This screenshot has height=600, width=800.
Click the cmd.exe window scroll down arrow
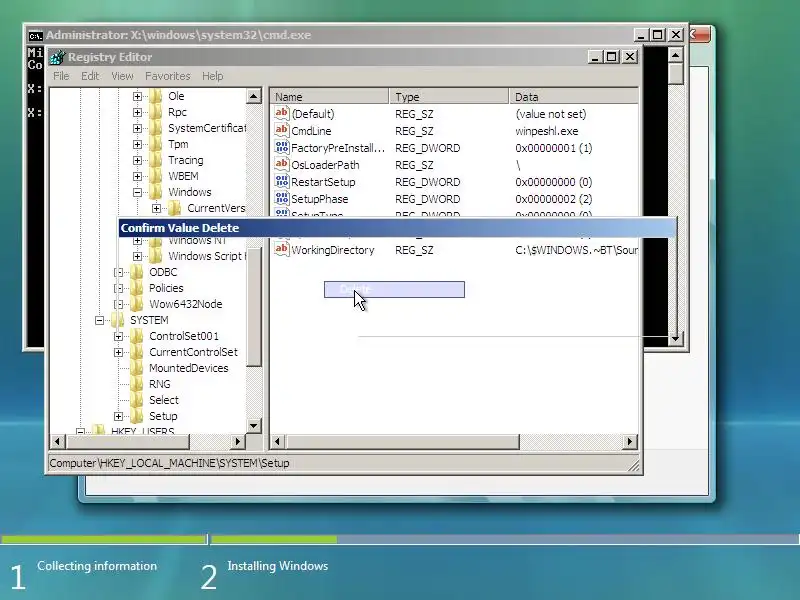coord(676,338)
